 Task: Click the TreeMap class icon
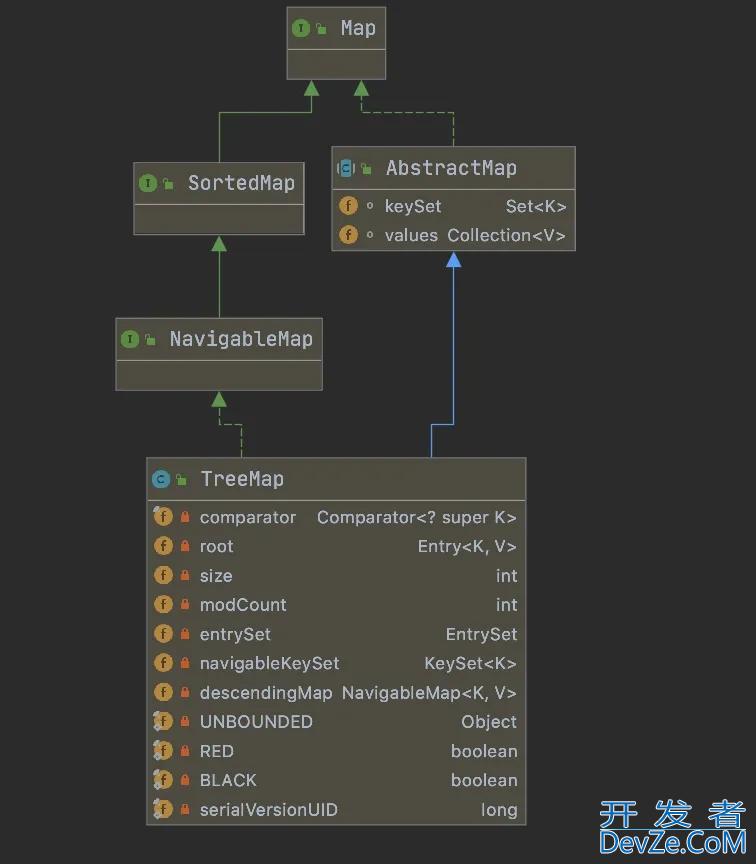161,479
